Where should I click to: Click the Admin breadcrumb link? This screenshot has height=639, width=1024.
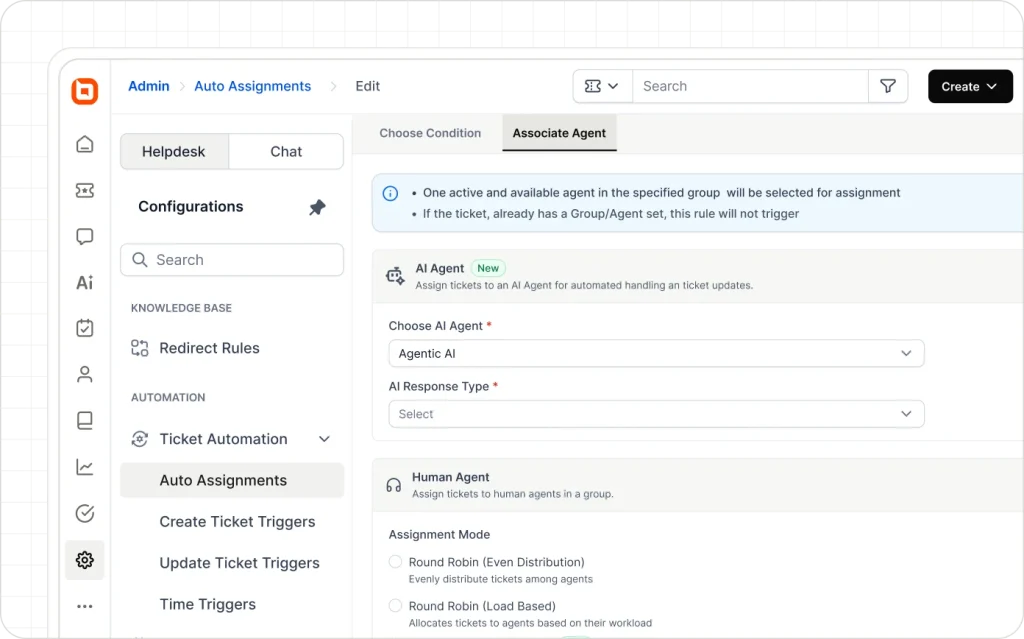click(x=149, y=86)
